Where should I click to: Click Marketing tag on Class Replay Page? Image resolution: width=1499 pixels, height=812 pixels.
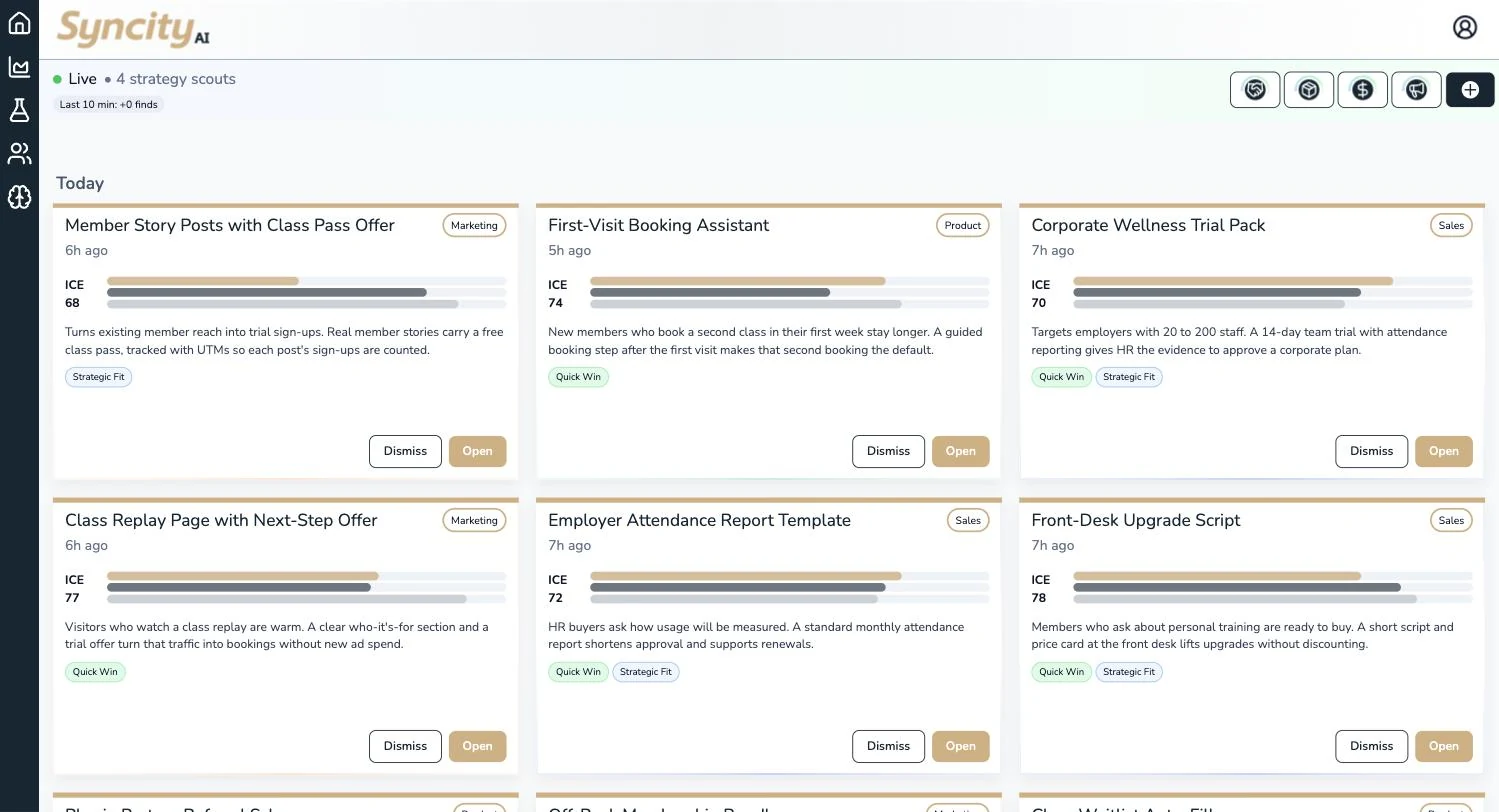click(474, 521)
